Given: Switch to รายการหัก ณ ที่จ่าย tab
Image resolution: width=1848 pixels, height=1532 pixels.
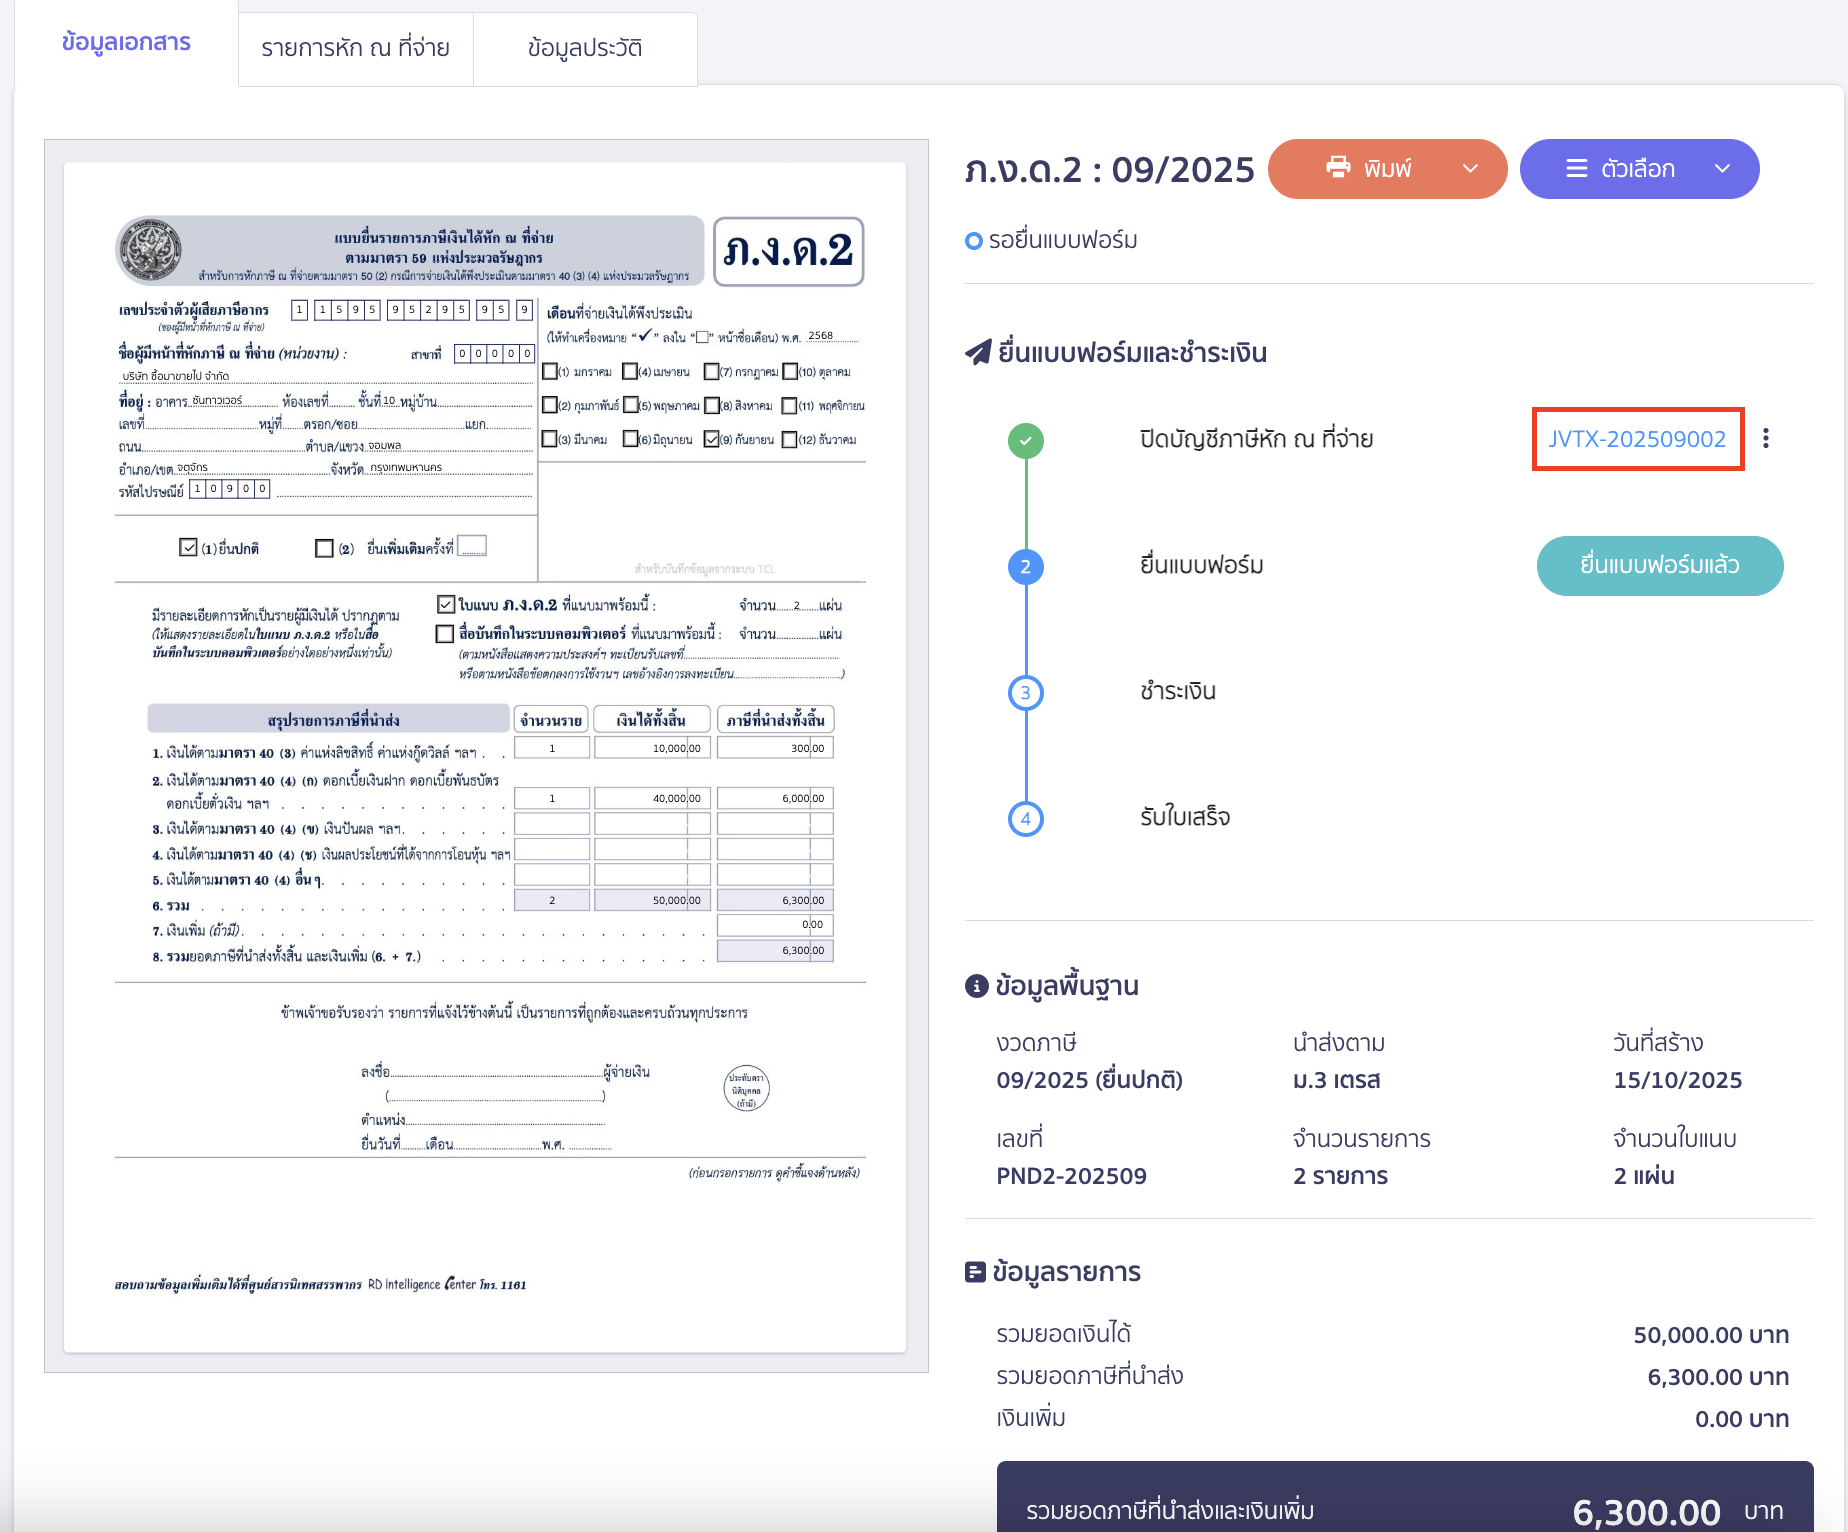Looking at the screenshot, I should (355, 48).
